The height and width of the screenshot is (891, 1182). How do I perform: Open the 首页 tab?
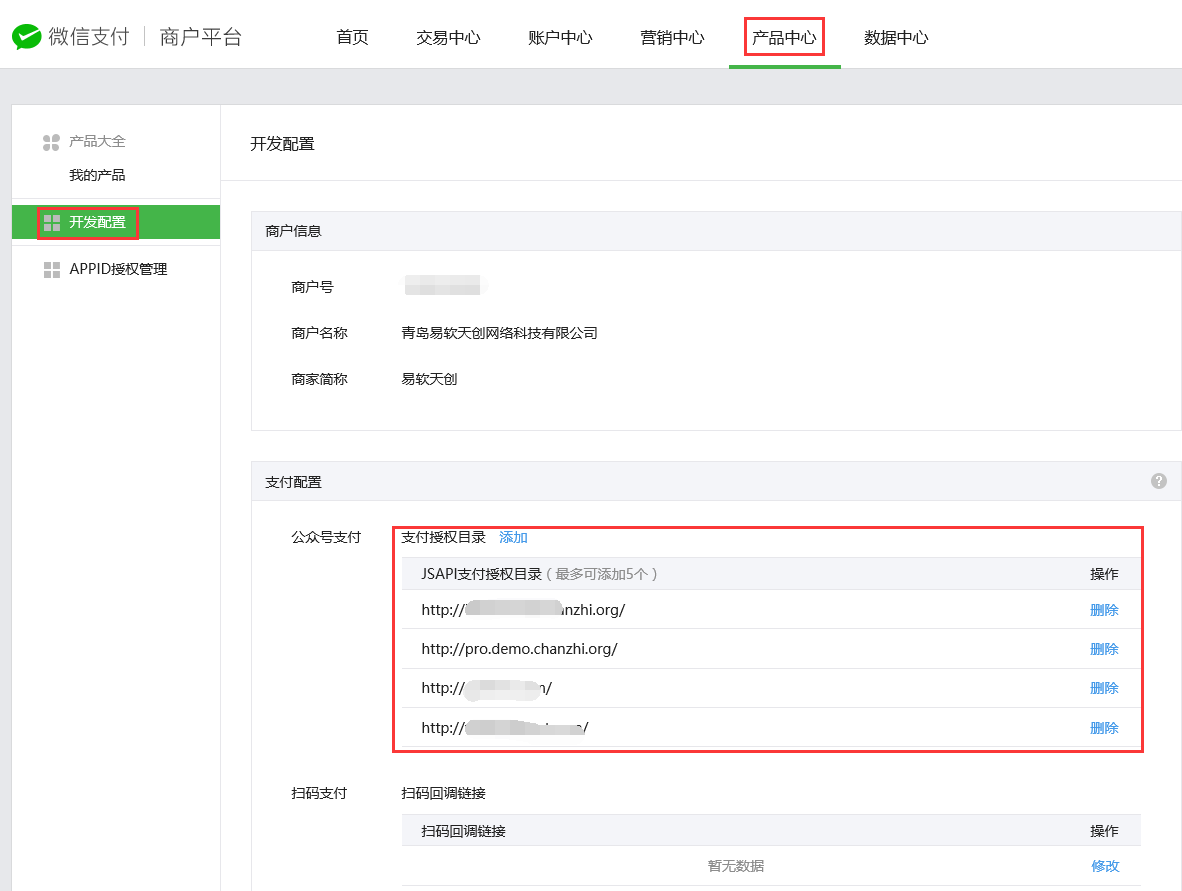pos(352,38)
